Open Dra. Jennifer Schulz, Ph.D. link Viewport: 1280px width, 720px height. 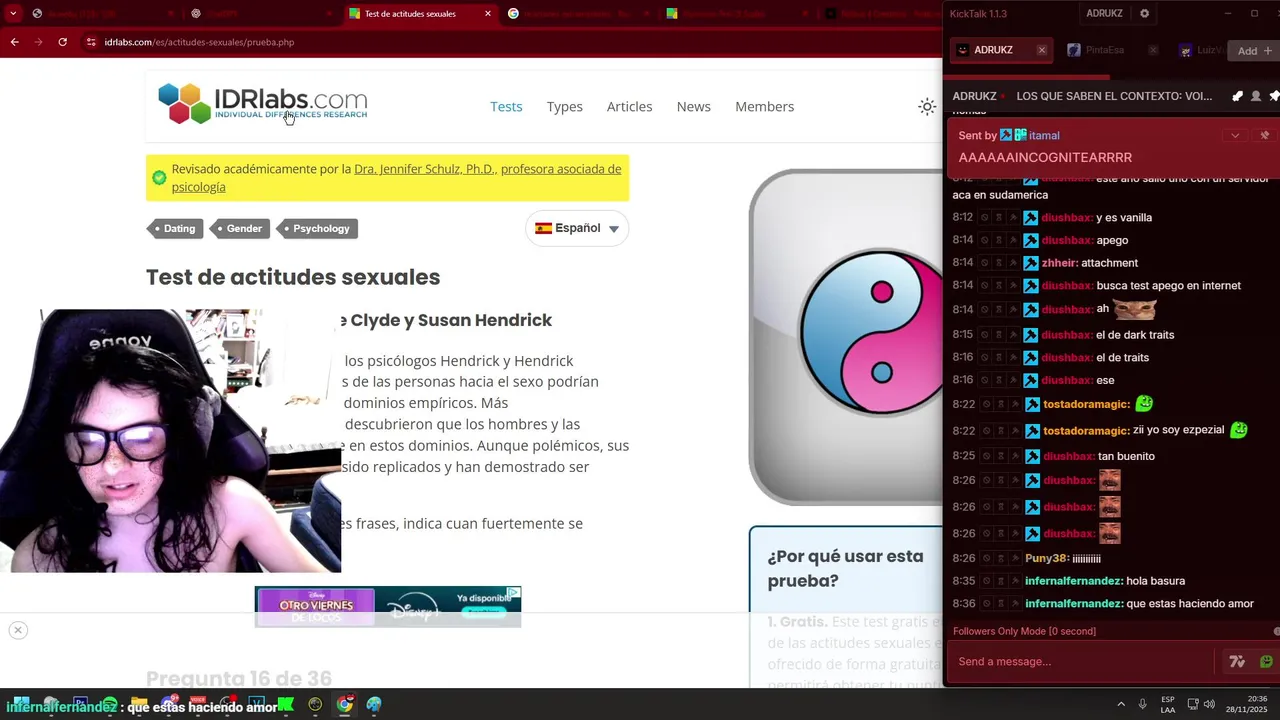tap(424, 169)
